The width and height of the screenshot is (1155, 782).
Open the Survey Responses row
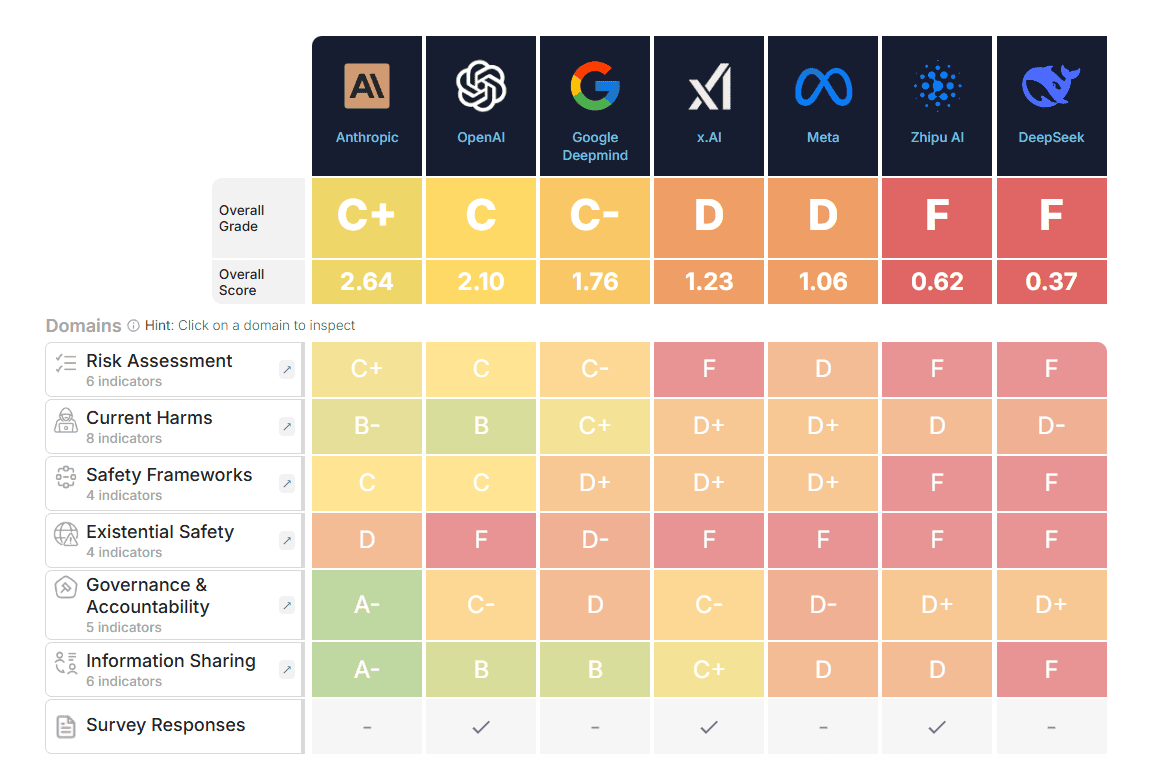pos(175,726)
